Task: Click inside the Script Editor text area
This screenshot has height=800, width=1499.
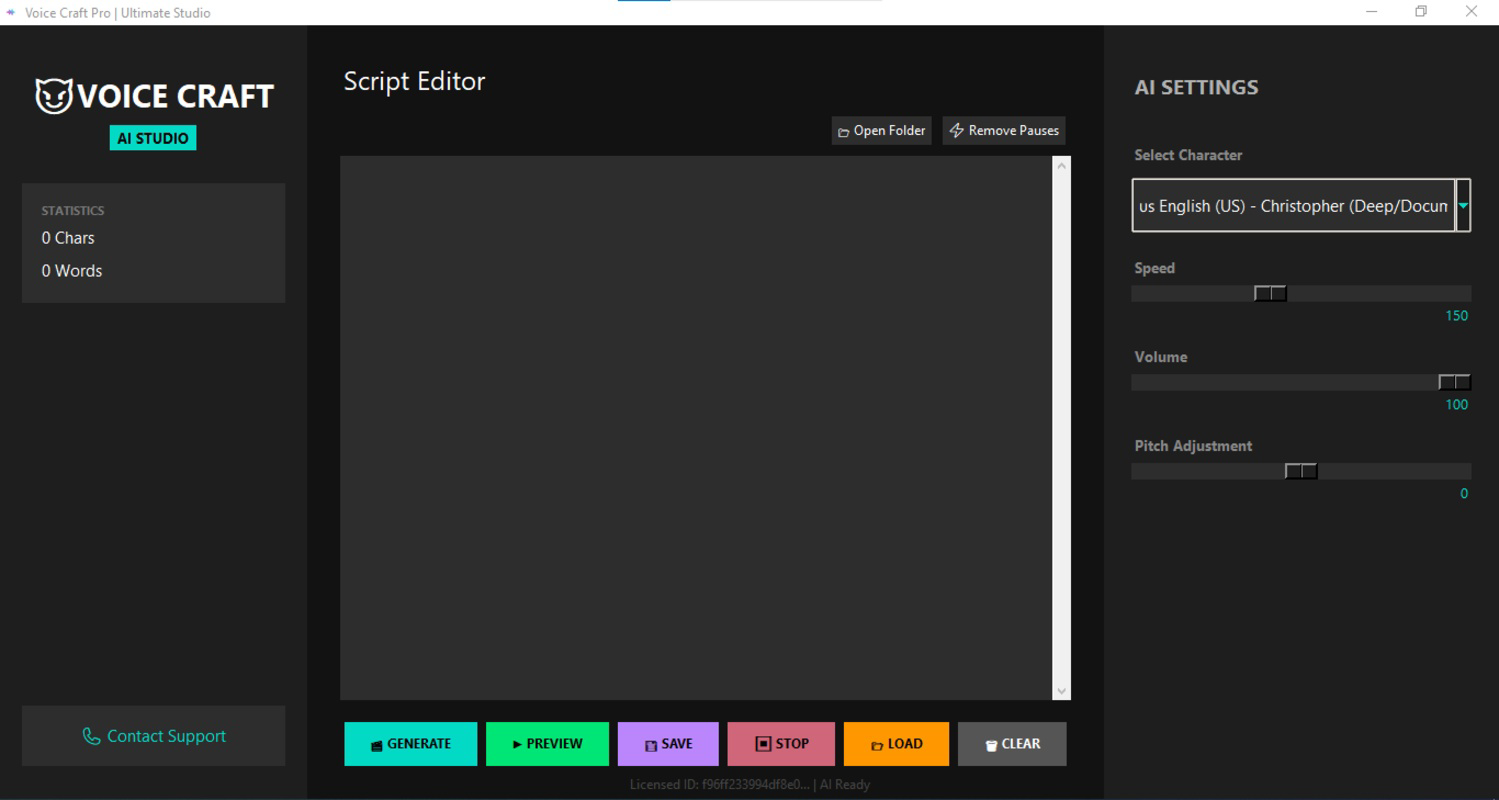Action: (696, 428)
